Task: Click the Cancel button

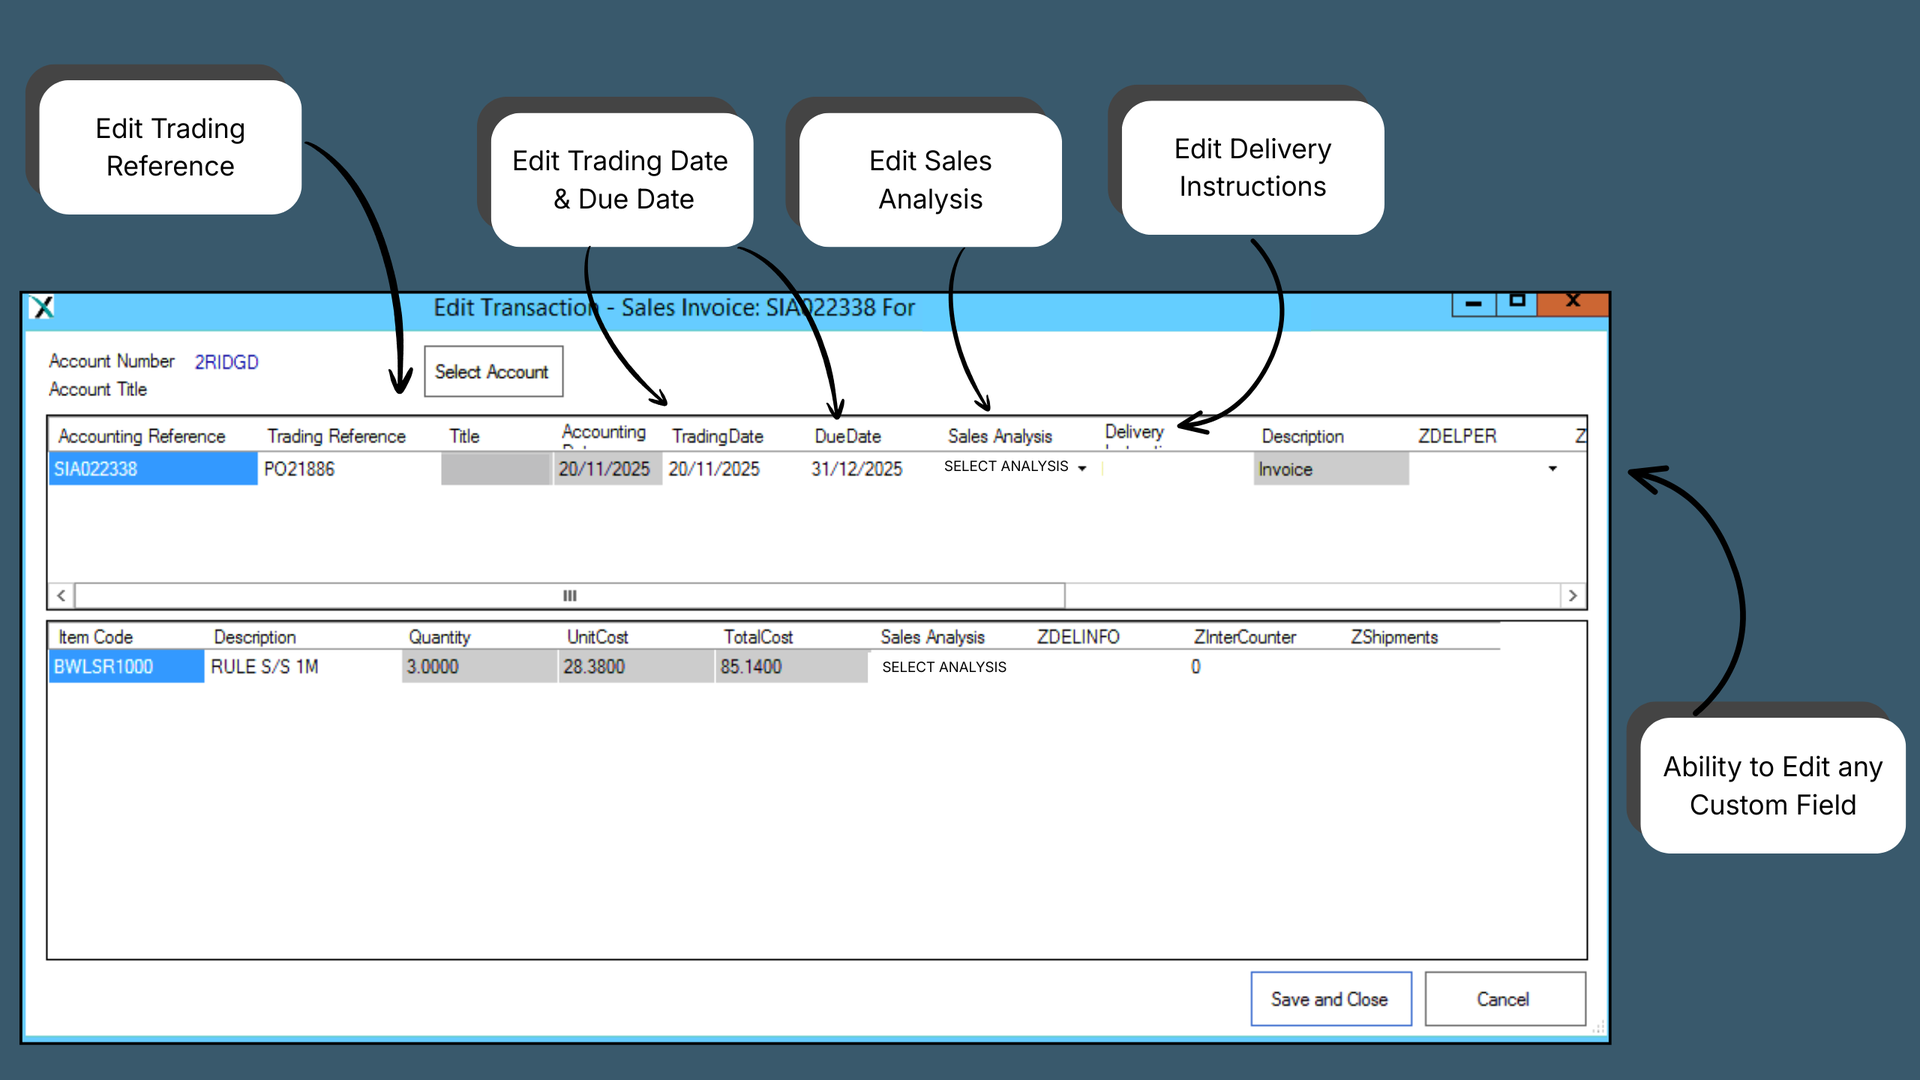Action: coord(1504,999)
